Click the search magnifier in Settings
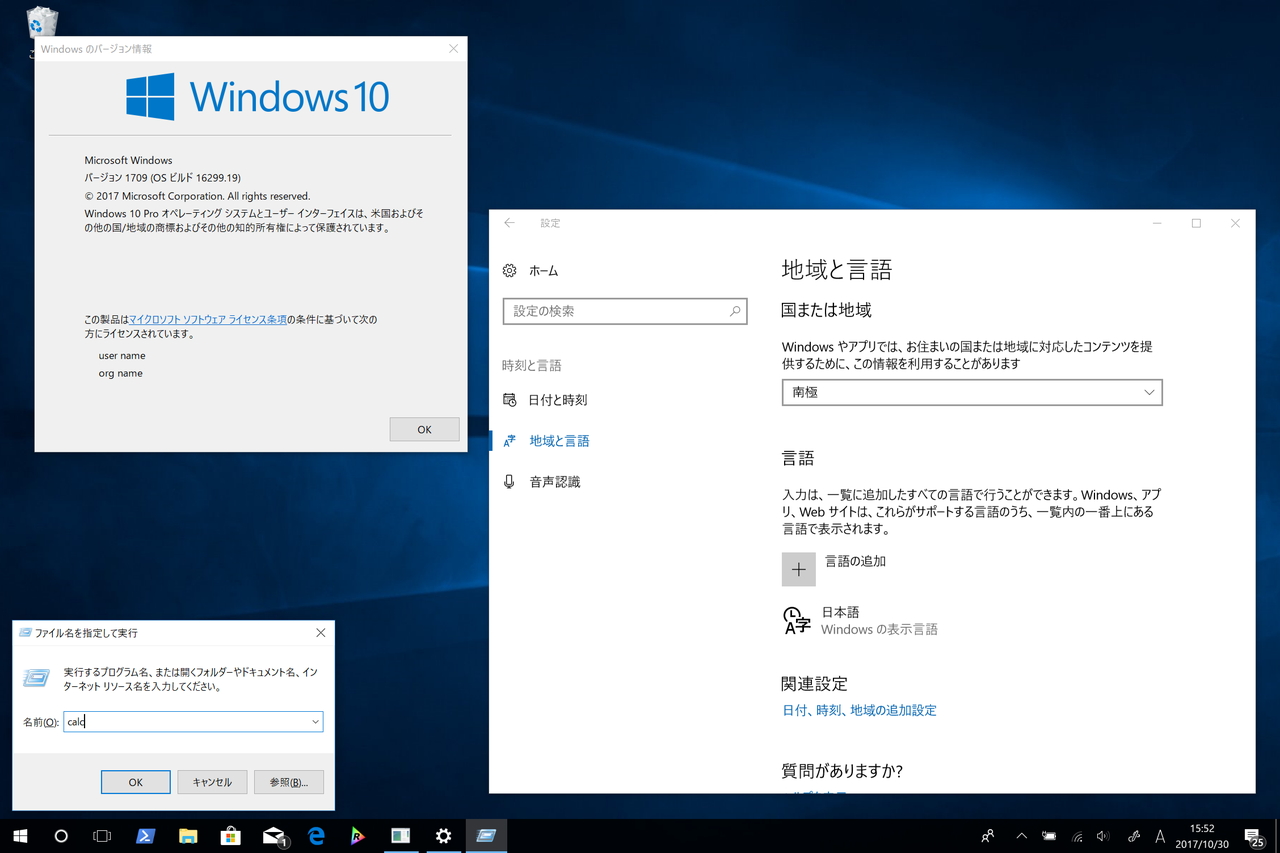 coord(735,311)
